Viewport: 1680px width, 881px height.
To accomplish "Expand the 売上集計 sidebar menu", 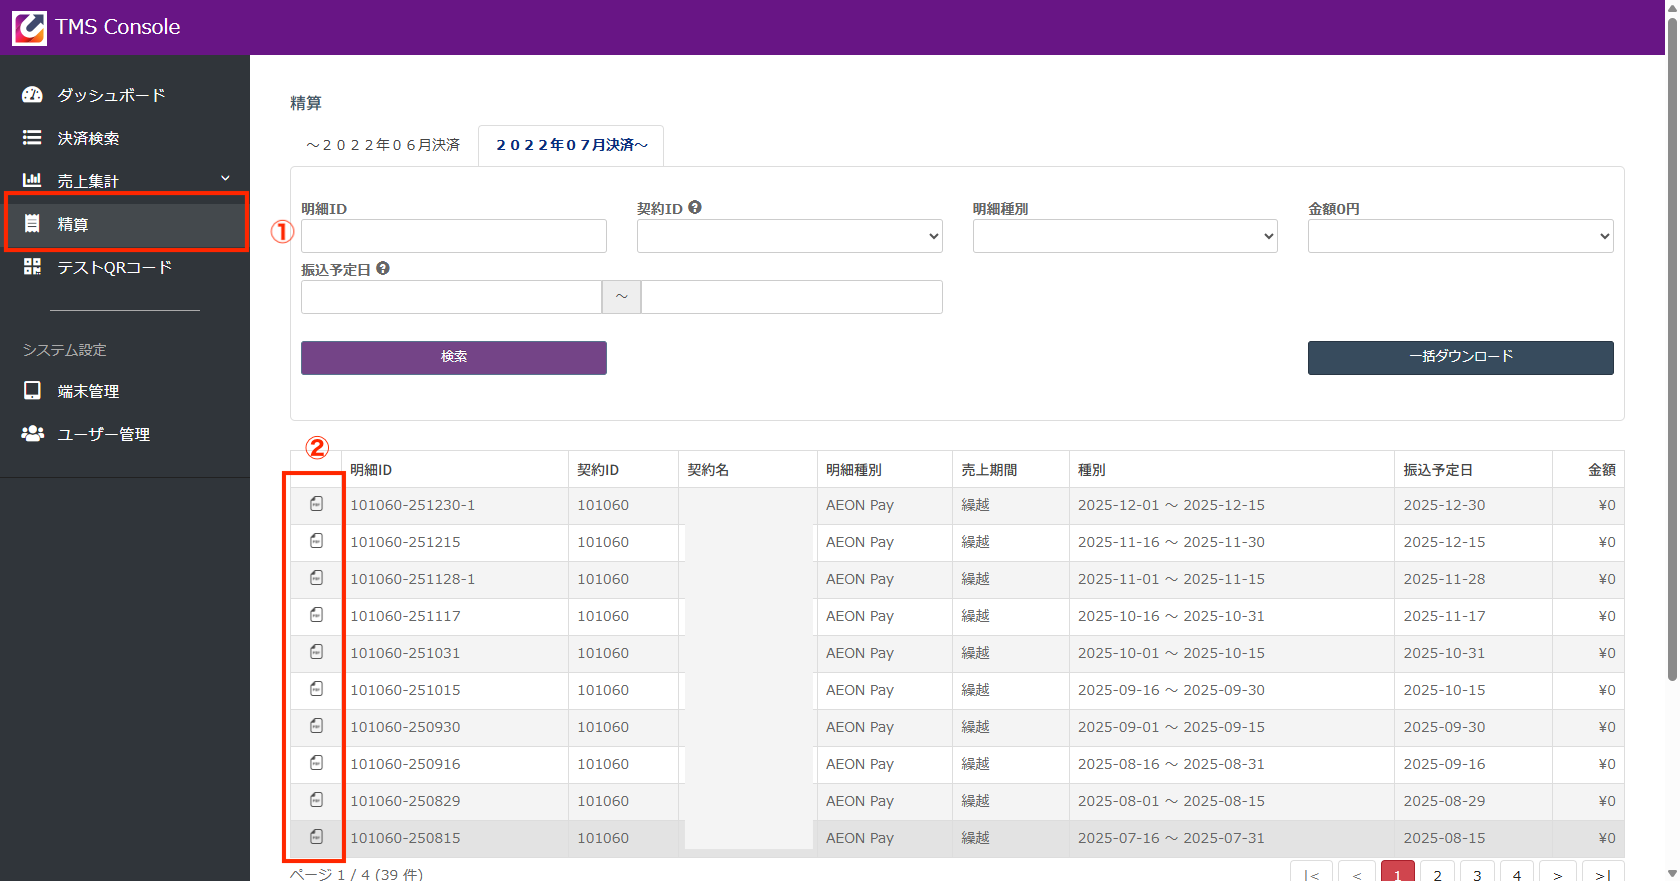I will coord(125,181).
